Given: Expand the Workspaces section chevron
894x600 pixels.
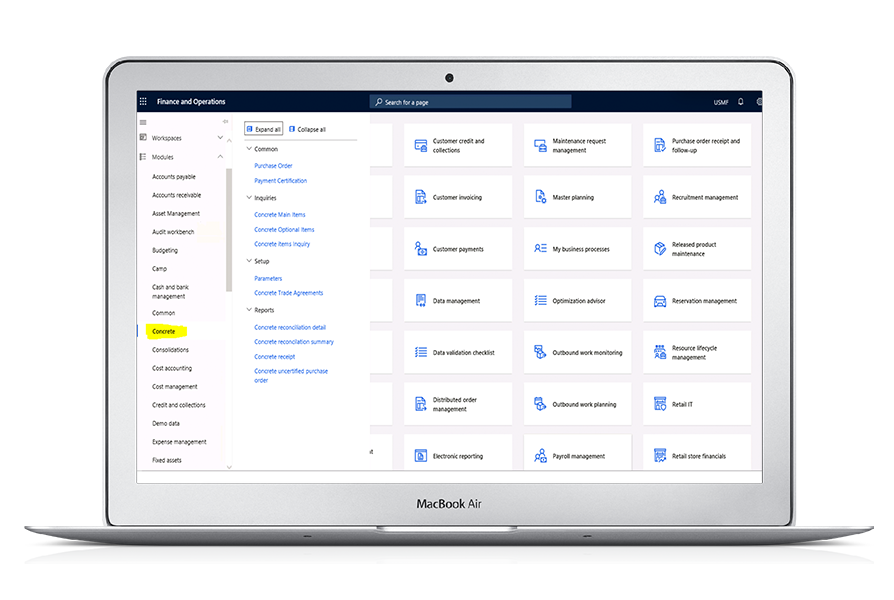Looking at the screenshot, I should point(220,138).
